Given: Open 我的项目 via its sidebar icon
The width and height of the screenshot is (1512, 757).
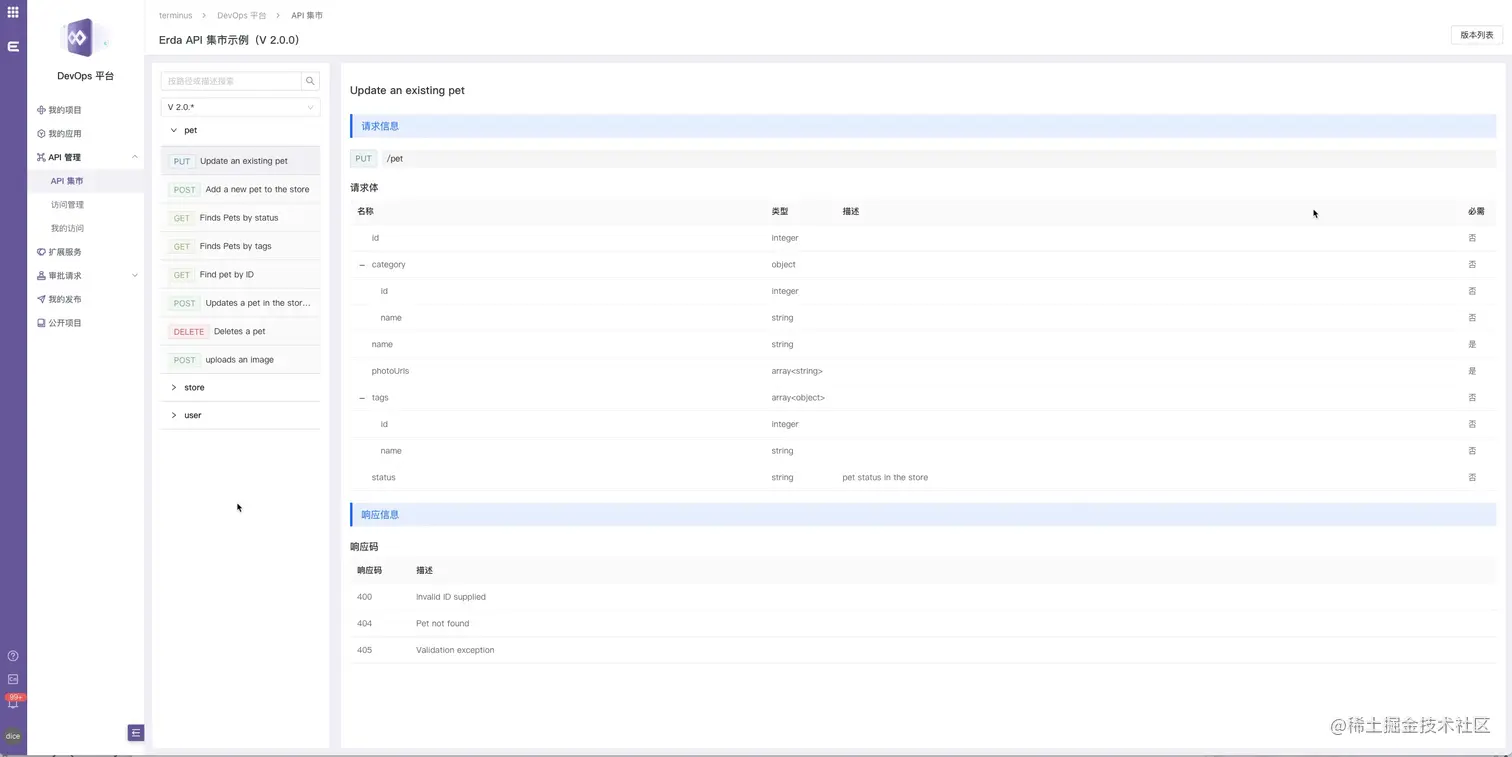Looking at the screenshot, I should (x=41, y=110).
